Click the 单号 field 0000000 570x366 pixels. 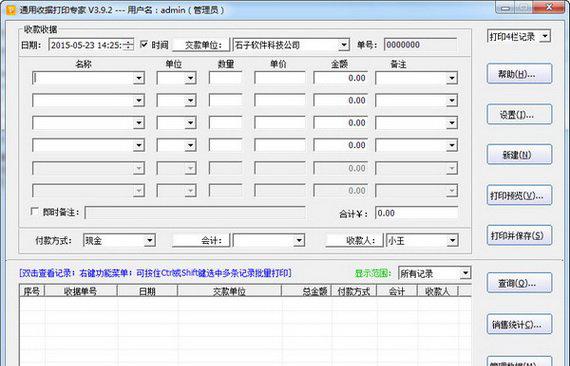420,45
